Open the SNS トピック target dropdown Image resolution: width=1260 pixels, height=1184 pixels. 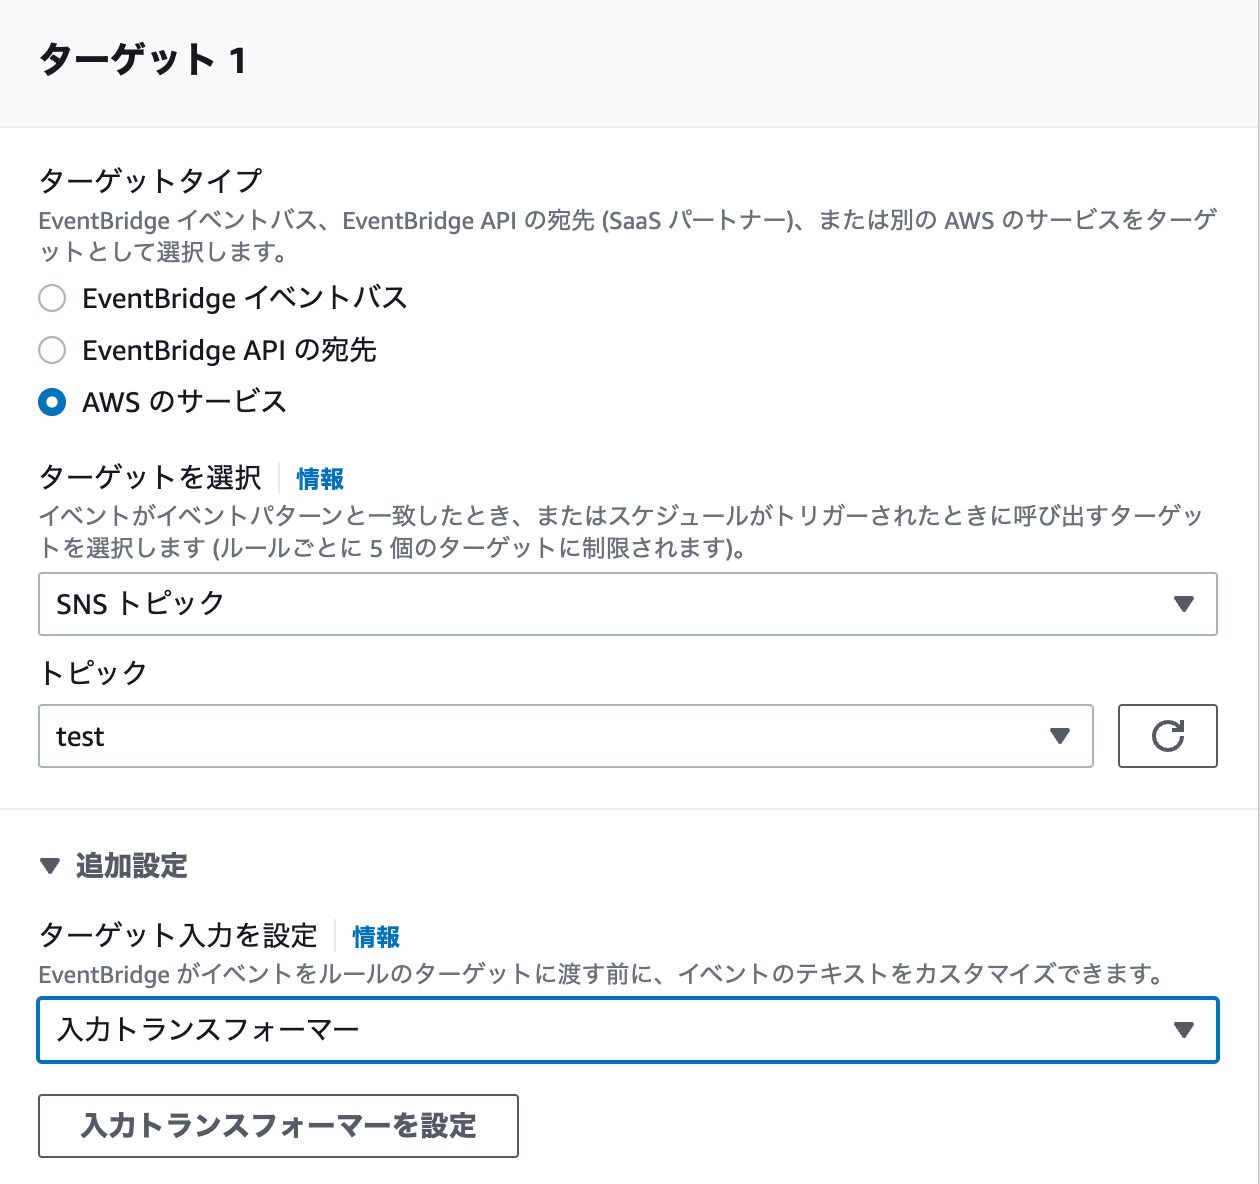(628, 604)
